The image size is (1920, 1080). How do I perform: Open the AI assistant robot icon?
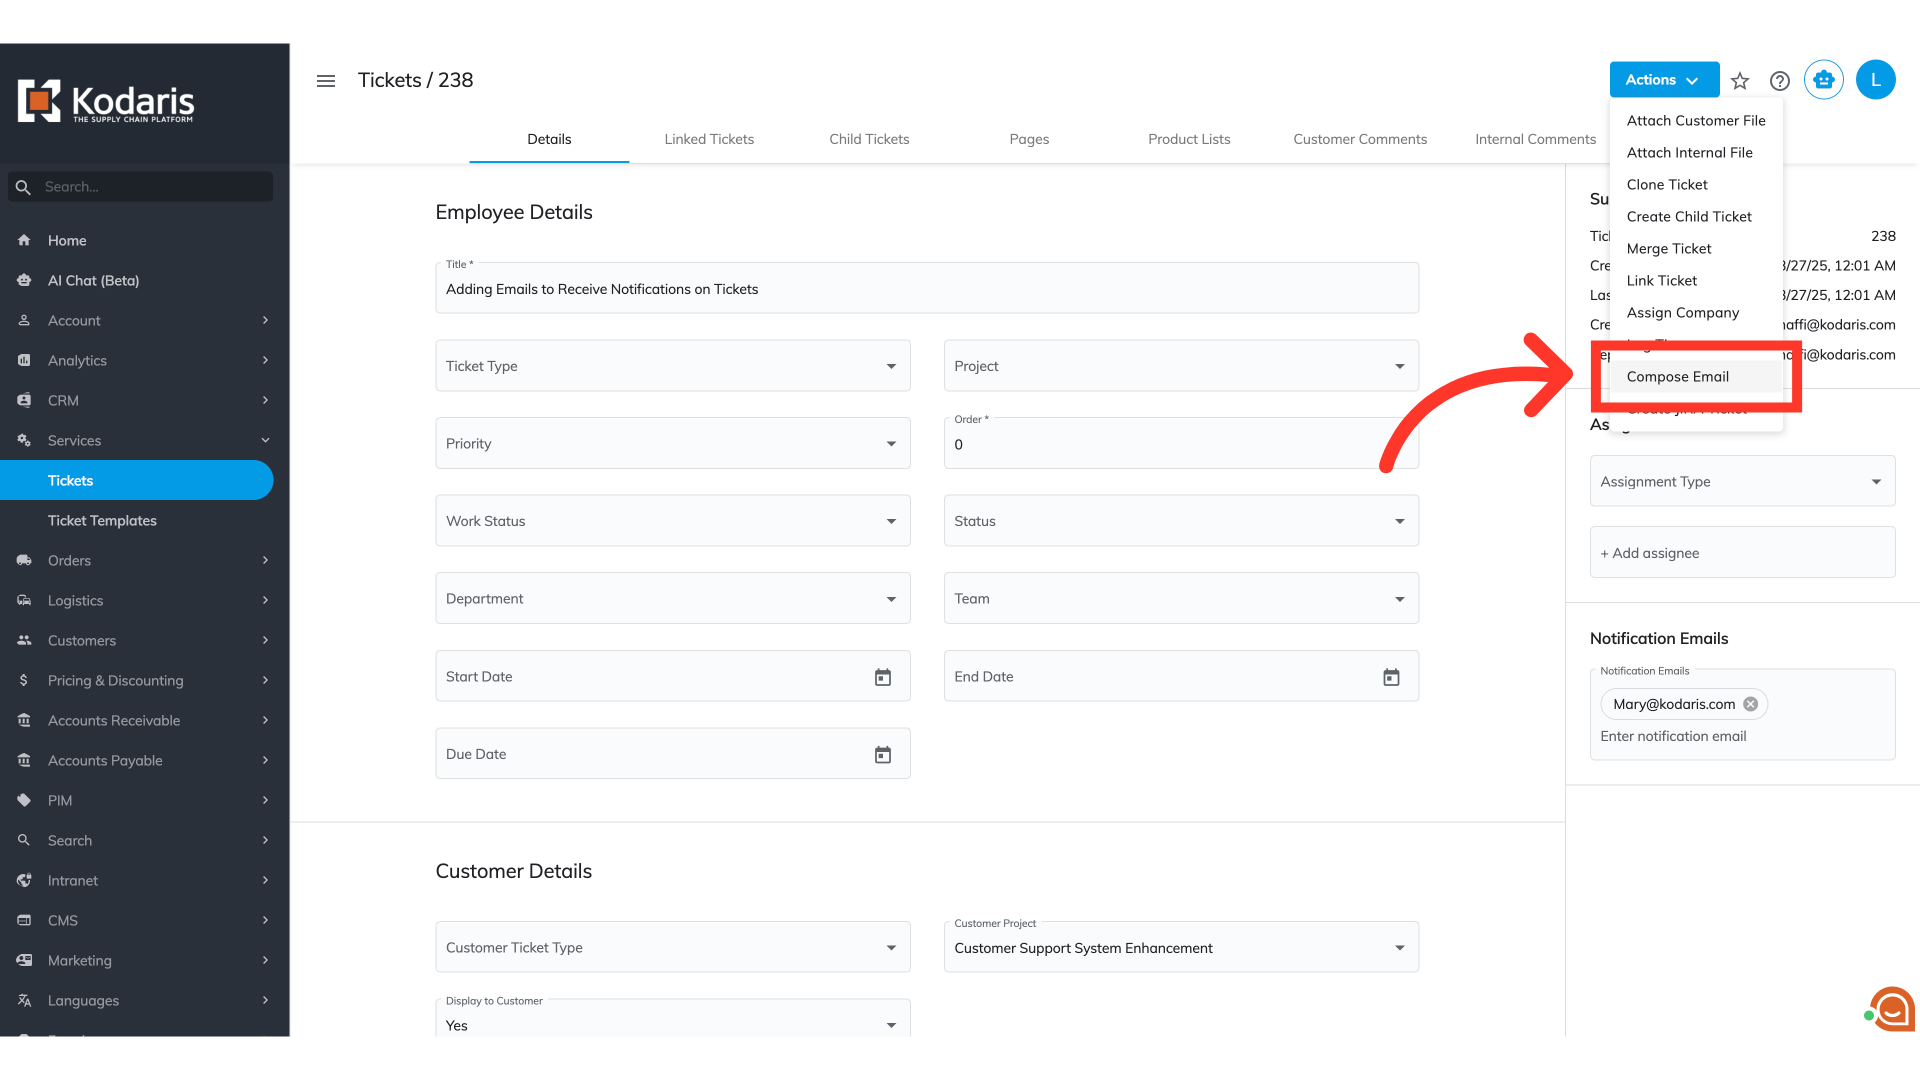point(1824,80)
